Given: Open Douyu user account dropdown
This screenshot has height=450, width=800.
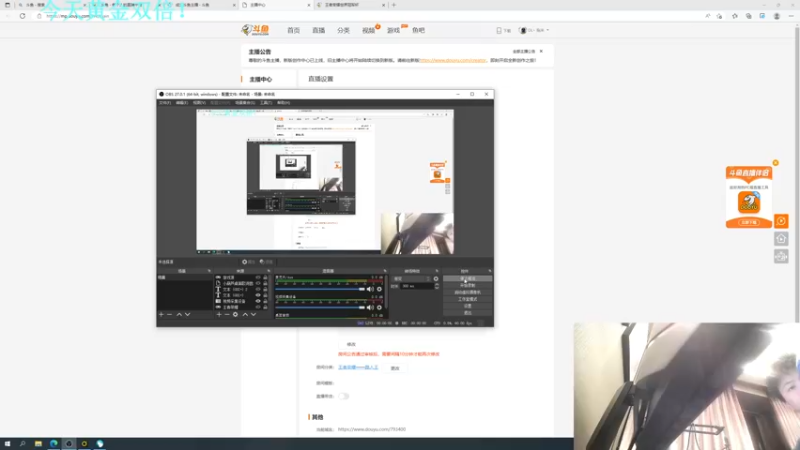Looking at the screenshot, I should coord(534,31).
